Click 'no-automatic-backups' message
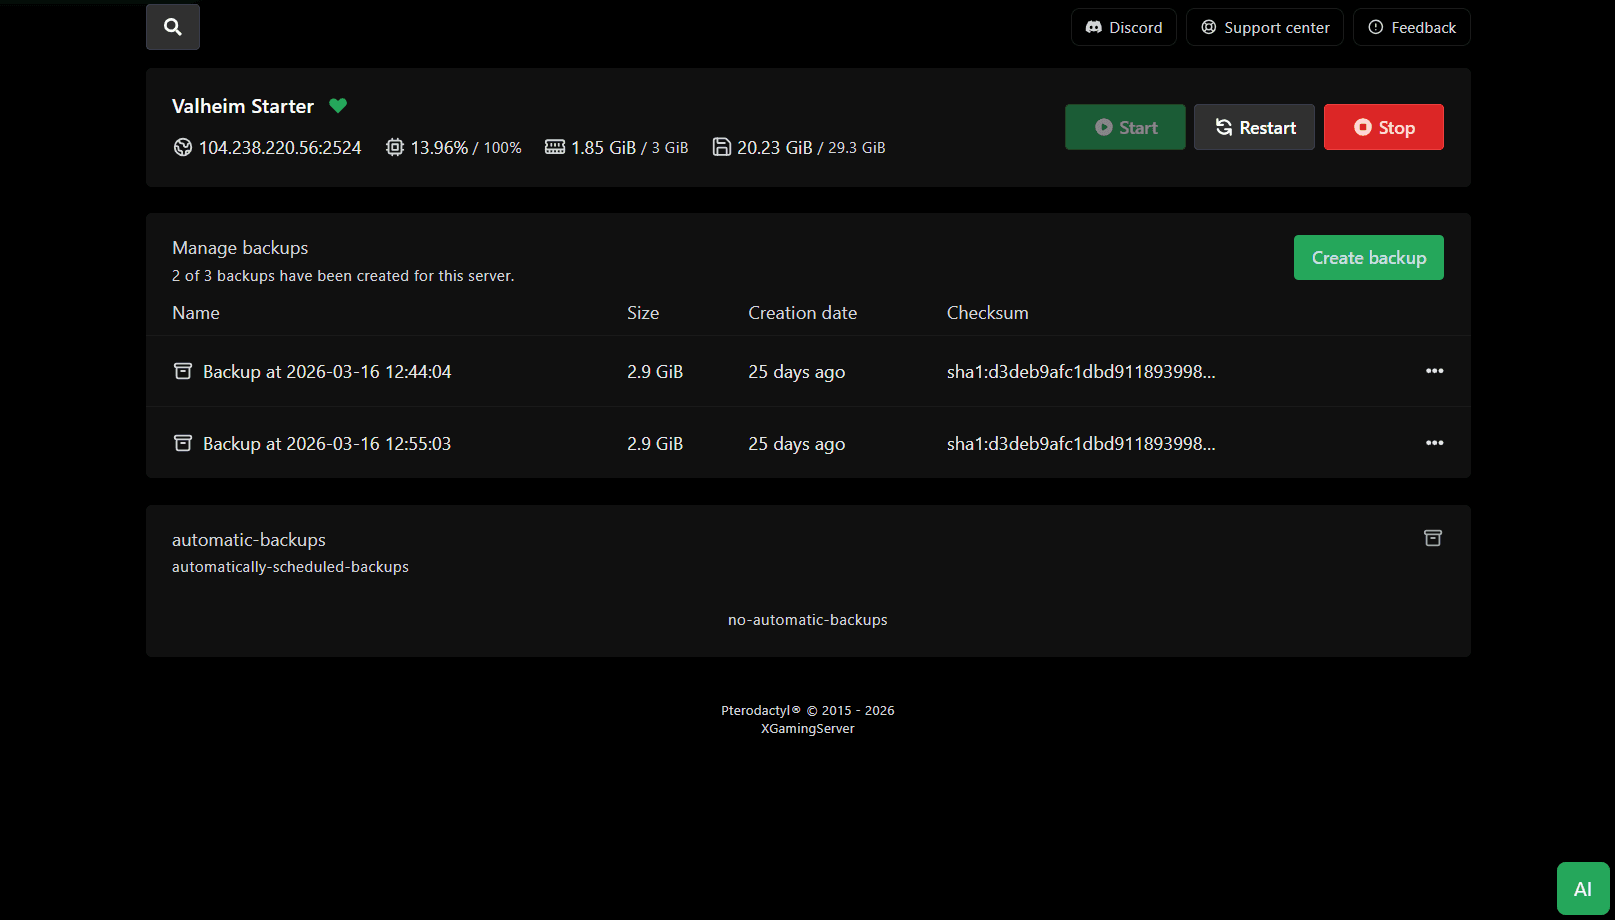The height and width of the screenshot is (920, 1615). point(808,620)
